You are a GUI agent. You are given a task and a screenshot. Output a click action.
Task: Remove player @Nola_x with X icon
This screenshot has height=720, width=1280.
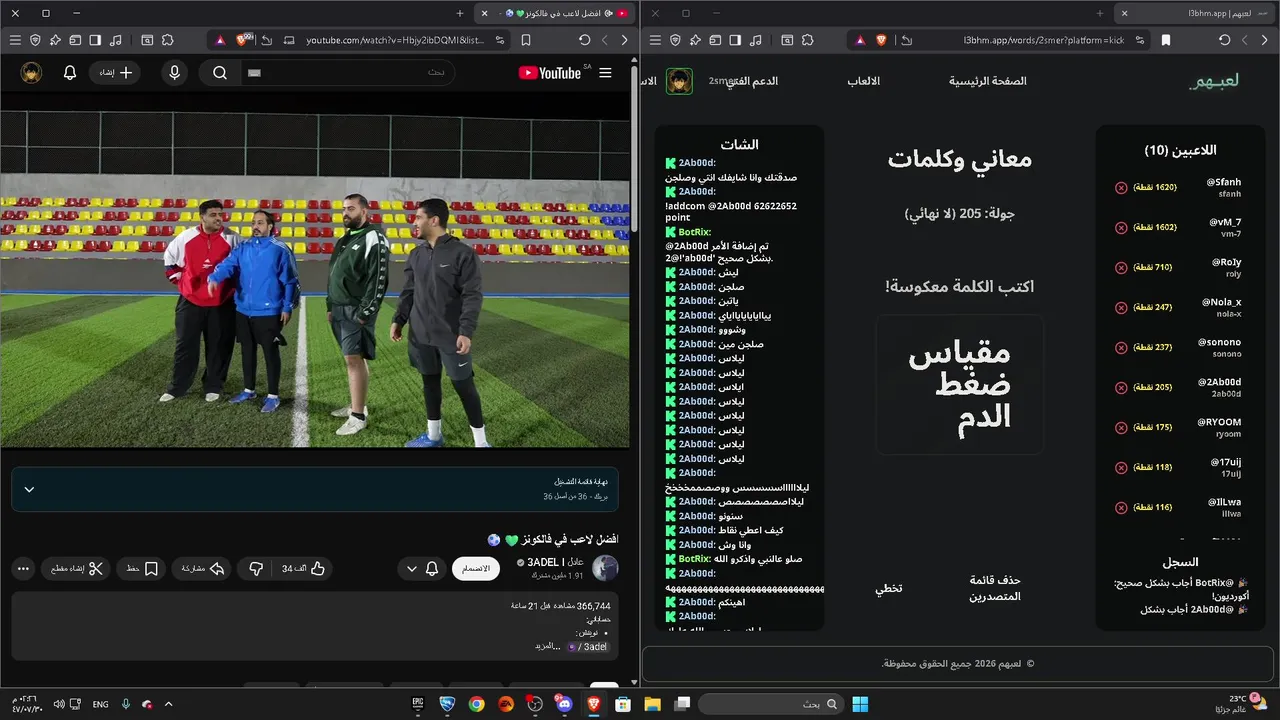point(1121,308)
